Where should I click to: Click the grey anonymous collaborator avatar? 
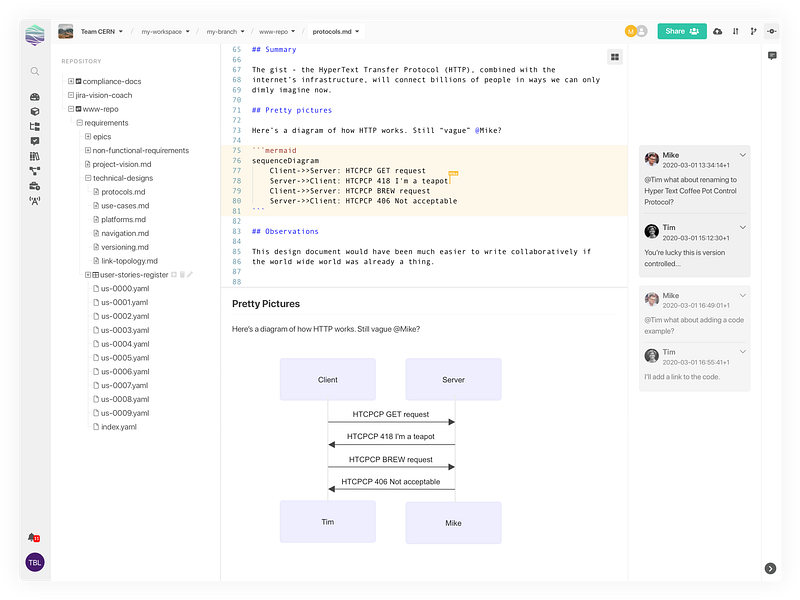coord(642,32)
